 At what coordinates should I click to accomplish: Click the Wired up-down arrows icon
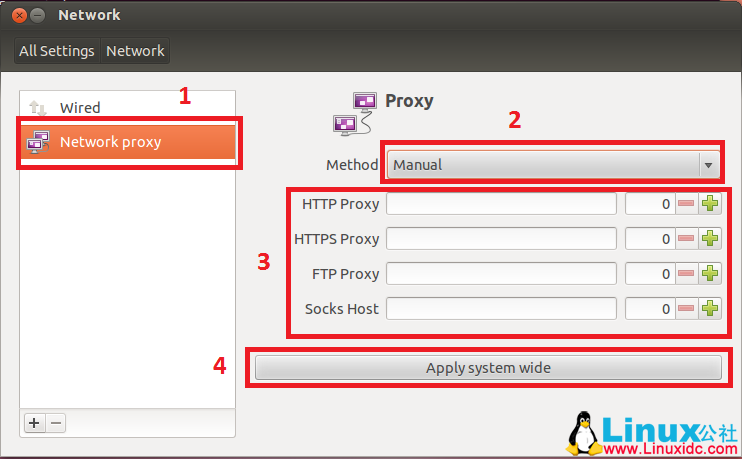38,108
